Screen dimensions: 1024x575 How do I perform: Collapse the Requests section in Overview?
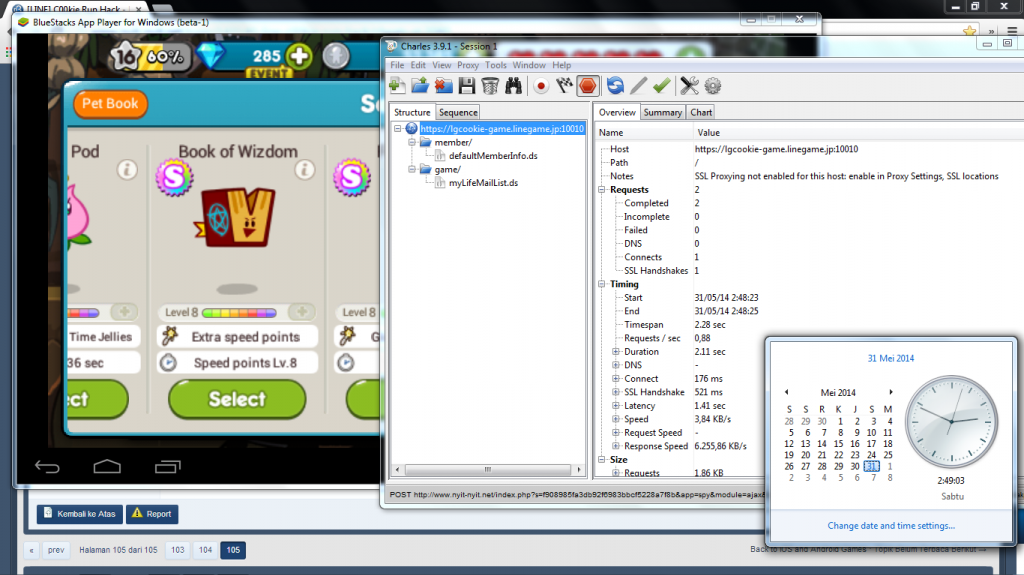(601, 189)
